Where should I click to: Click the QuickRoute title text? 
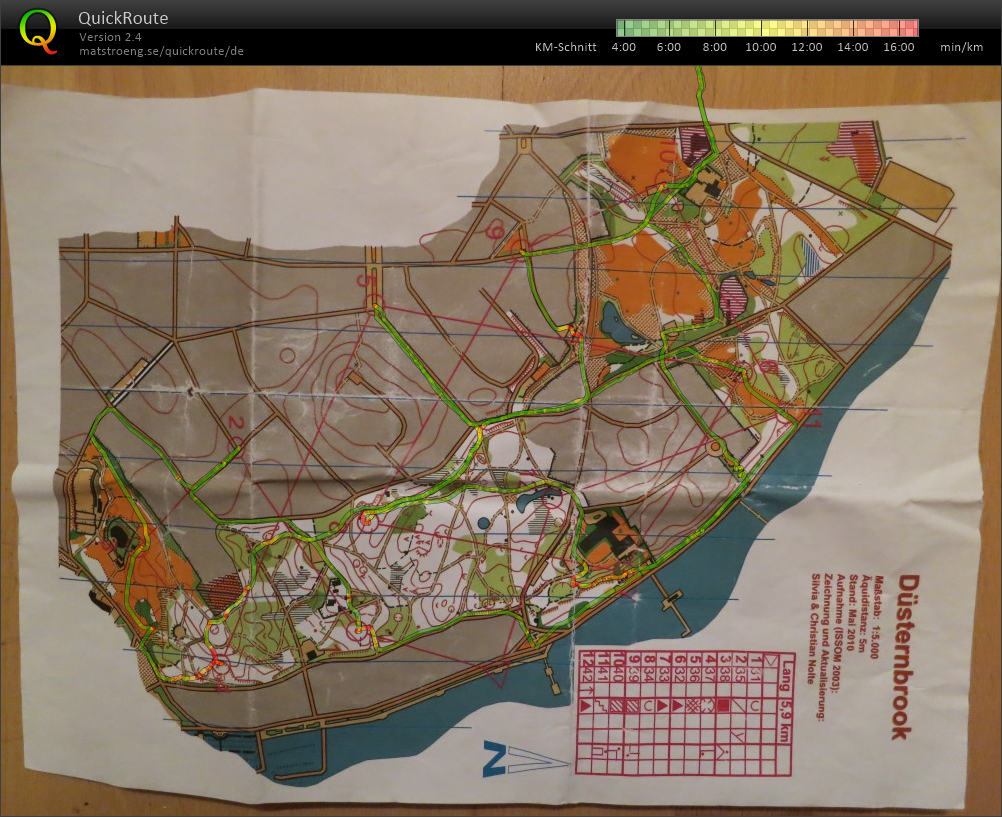123,18
